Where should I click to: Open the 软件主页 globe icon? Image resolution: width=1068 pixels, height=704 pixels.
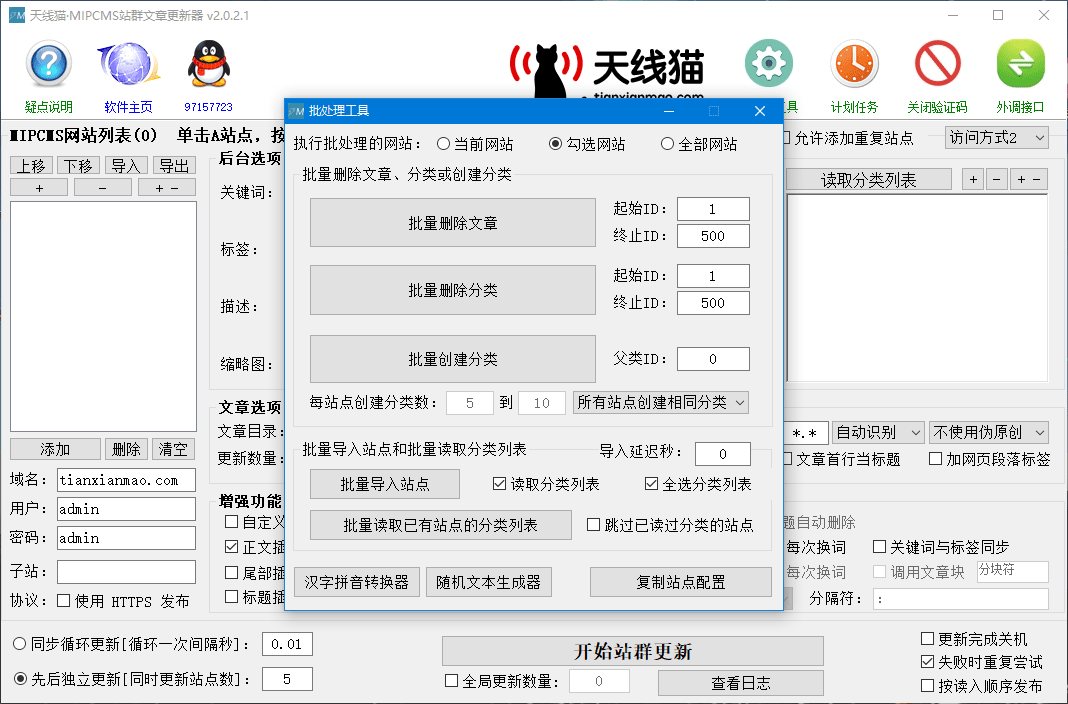coord(128,64)
